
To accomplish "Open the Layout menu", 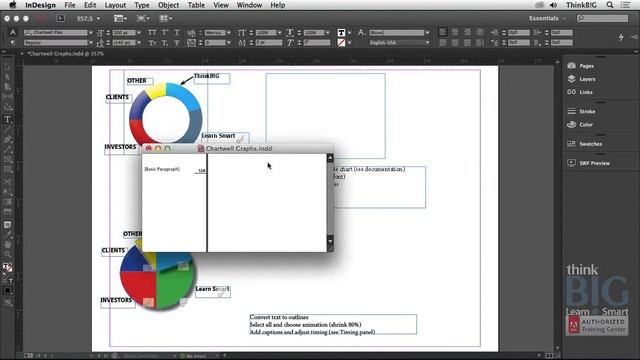I will (115, 5).
